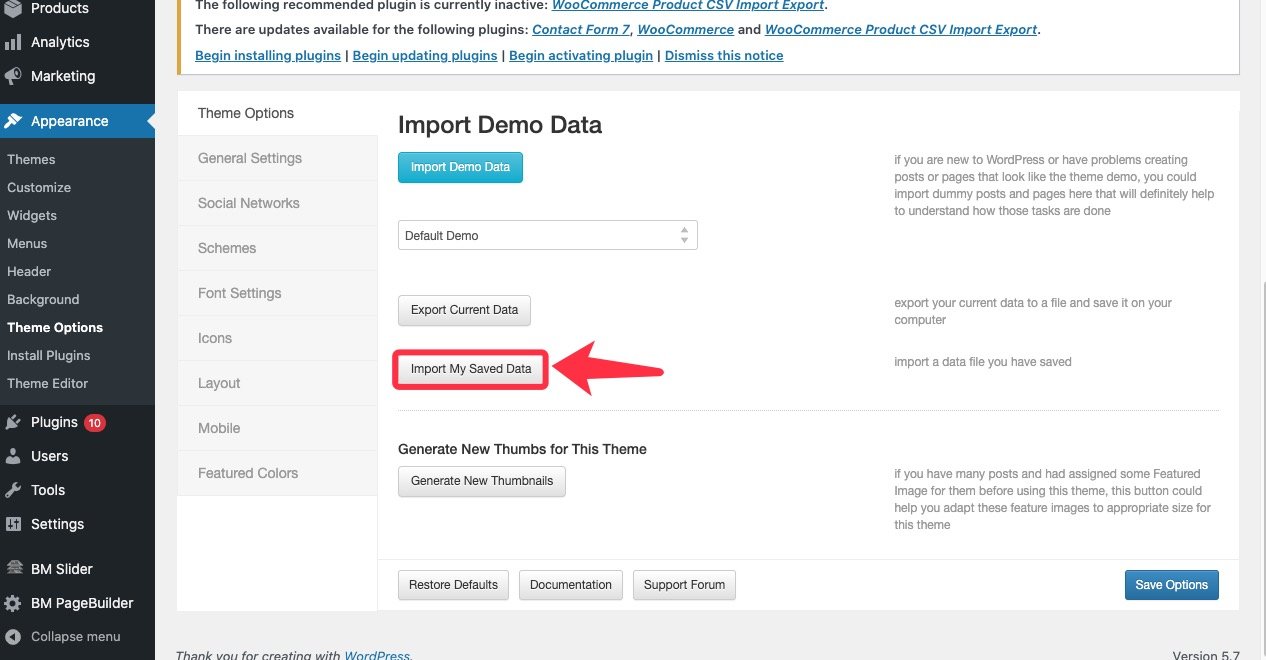The image size is (1266, 660).
Task: Switch to Icons tab
Action: [277, 338]
